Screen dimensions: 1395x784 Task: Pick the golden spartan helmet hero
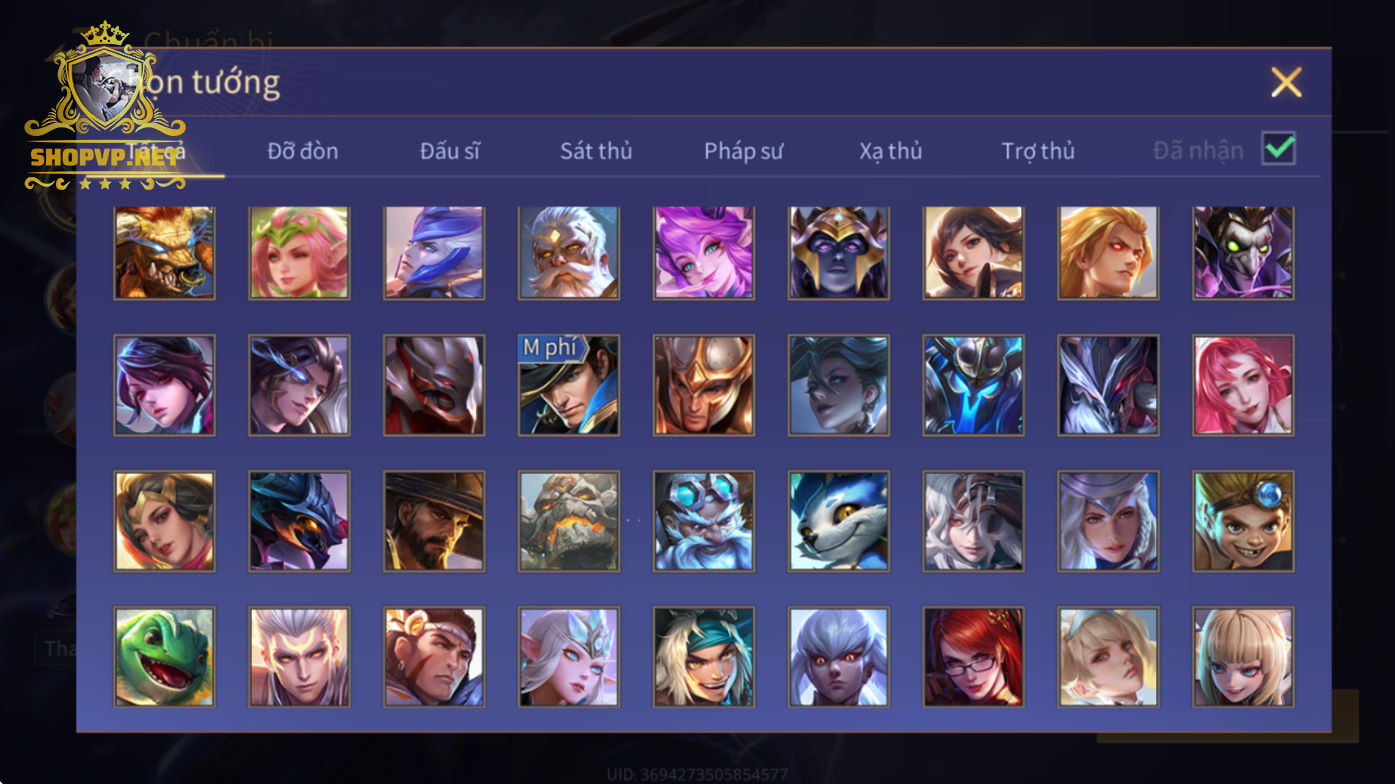point(704,385)
